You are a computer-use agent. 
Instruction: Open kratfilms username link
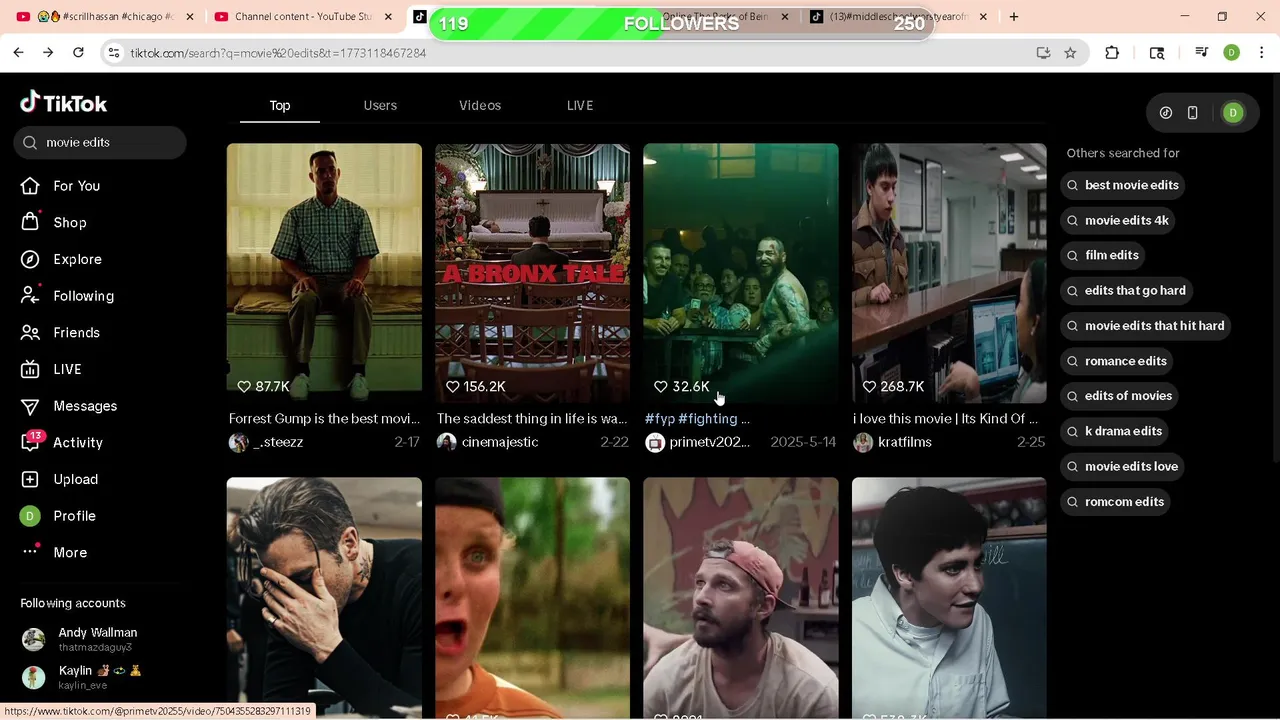pos(905,442)
